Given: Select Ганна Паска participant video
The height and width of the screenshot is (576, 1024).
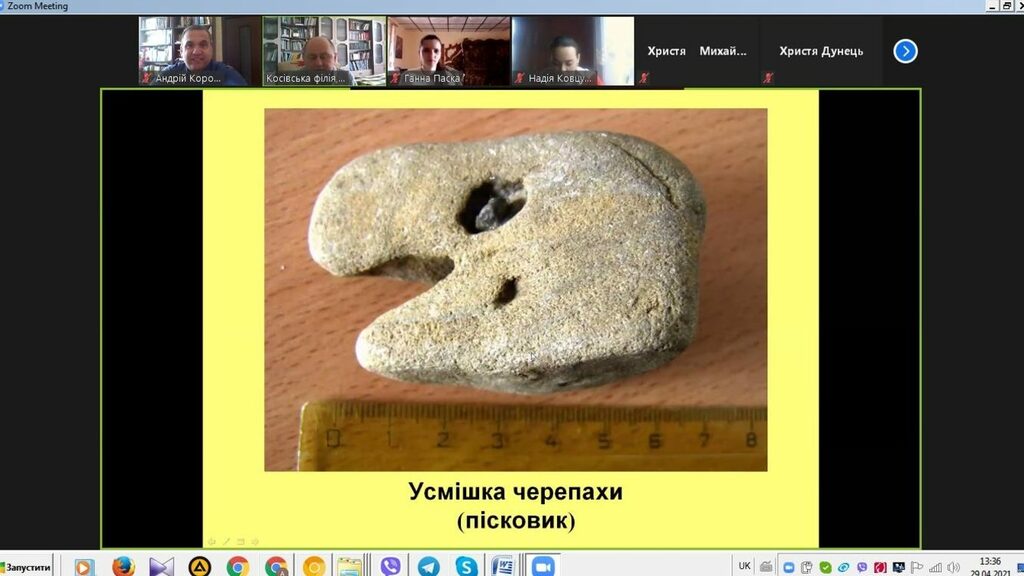Looking at the screenshot, I should coord(448,50).
